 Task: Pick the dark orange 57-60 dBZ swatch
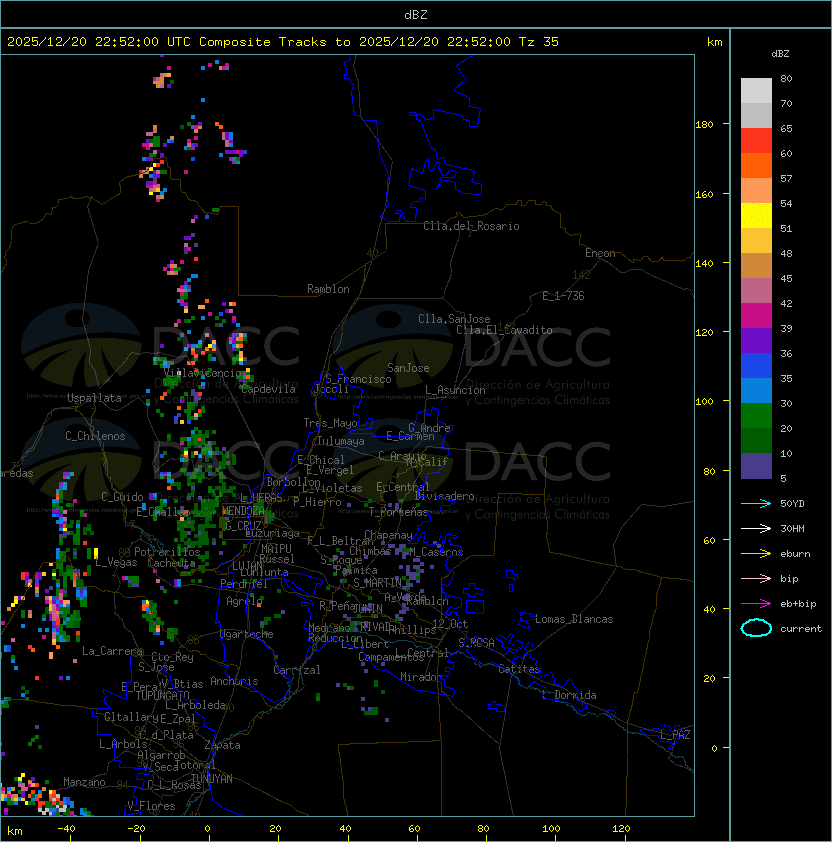(756, 166)
